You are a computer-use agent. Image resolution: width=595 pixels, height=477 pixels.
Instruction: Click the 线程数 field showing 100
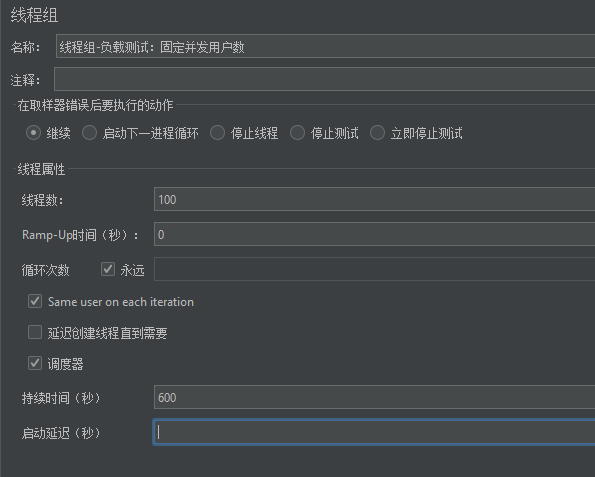375,199
